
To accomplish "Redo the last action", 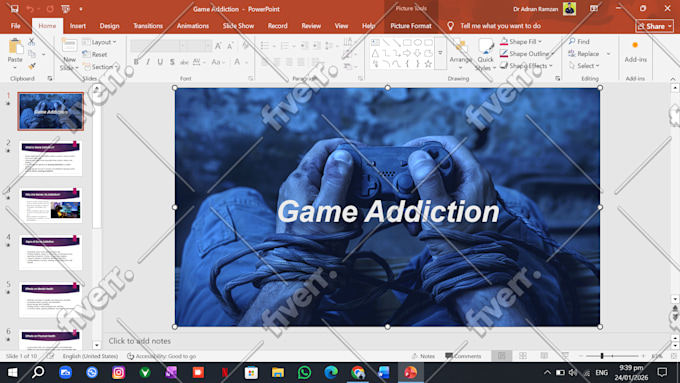I will point(50,9).
